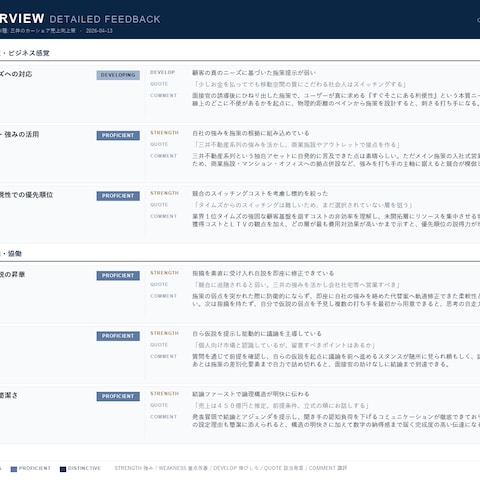Click the PROFICIENT text in the bottom legend

[x=35, y=468]
